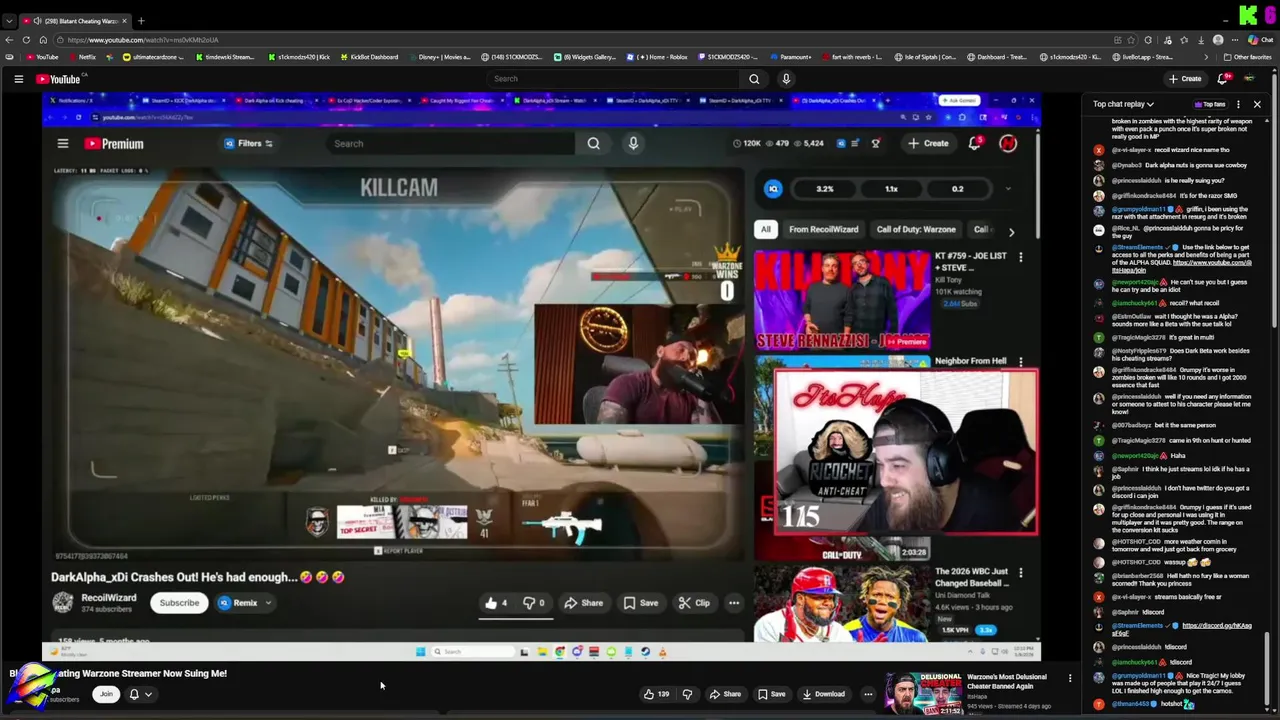Open the YouTube notifications bell

1222,79
